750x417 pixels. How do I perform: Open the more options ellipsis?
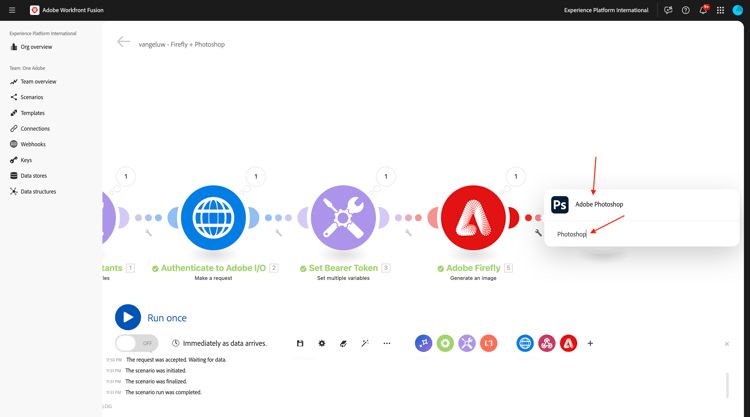pos(387,343)
